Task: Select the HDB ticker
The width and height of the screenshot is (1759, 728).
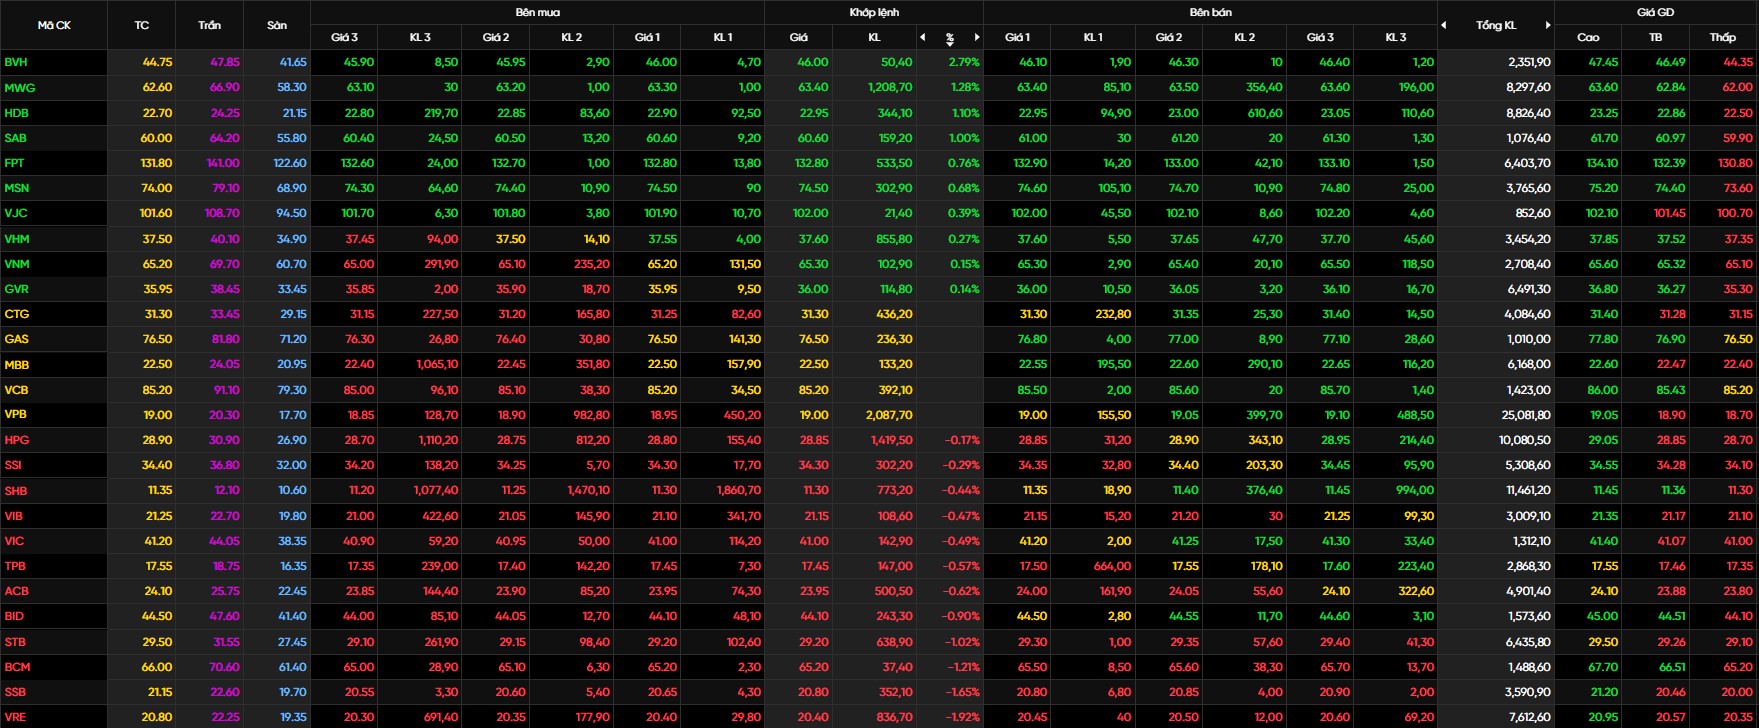Action: click(x=16, y=113)
